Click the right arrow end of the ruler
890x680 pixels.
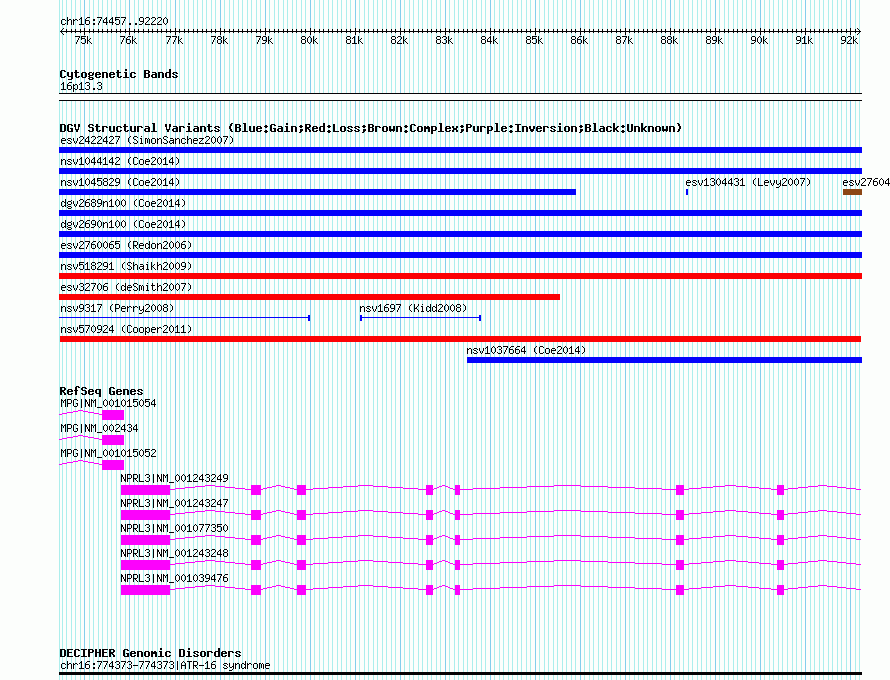(859, 32)
